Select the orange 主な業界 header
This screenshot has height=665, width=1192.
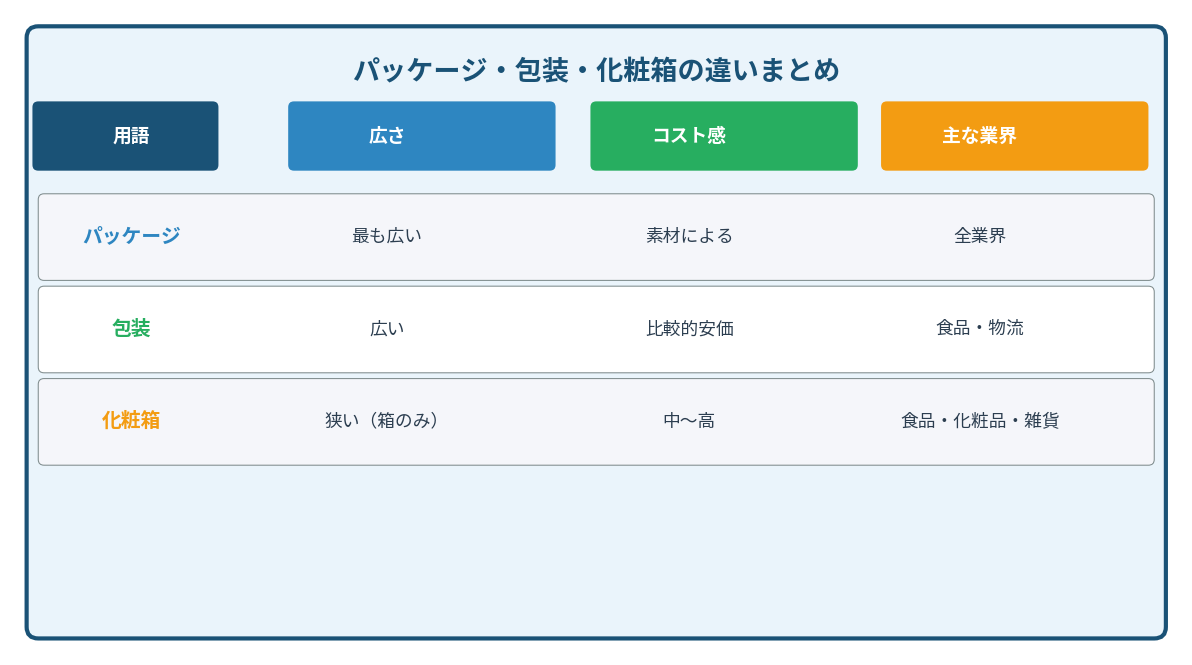pos(1014,136)
